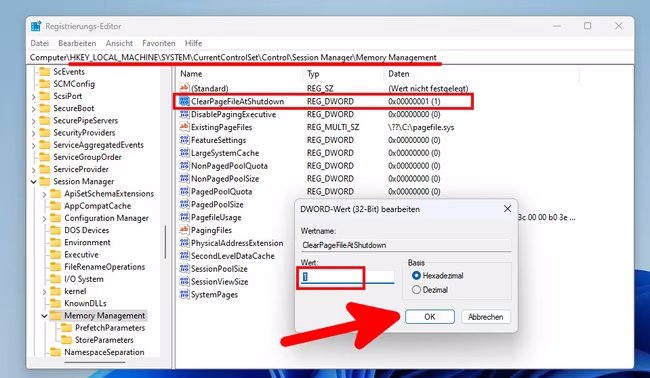Click the Environment folder icon
Viewport: 650px width, 378px height.
point(55,242)
